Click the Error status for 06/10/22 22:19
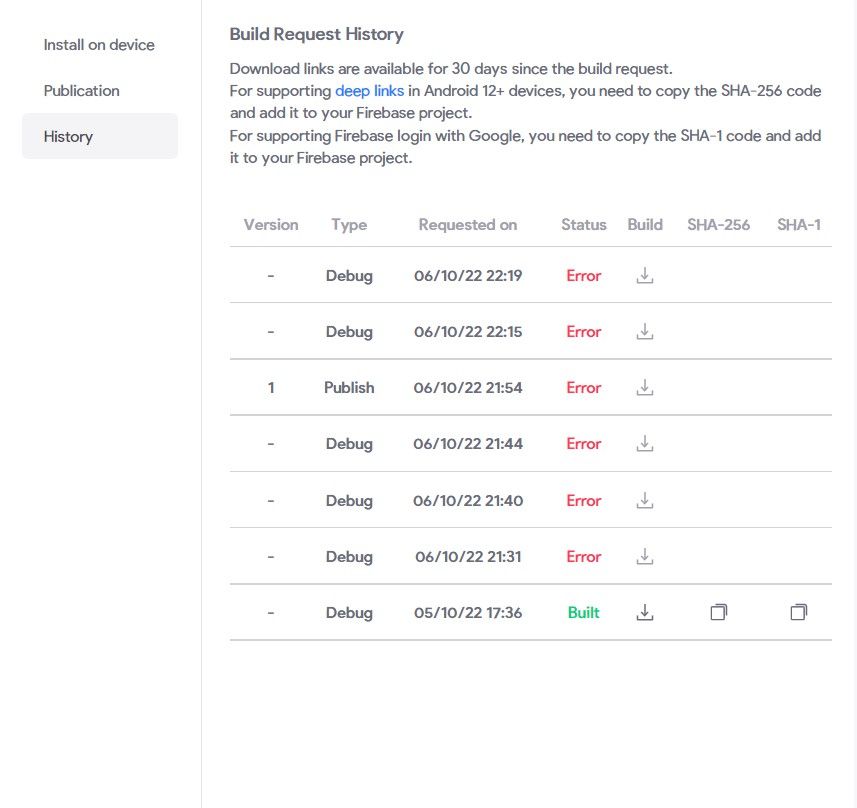This screenshot has width=857, height=808. point(584,276)
